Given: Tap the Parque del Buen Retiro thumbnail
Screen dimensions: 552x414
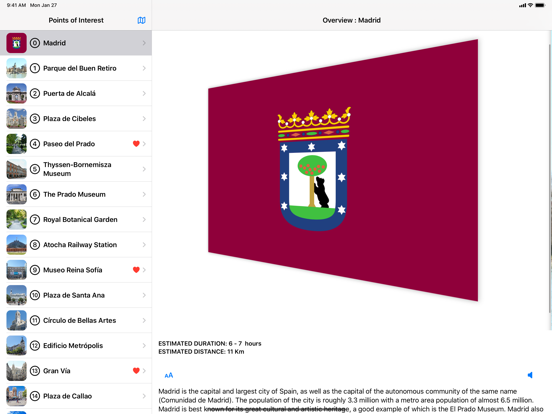Looking at the screenshot, I should (x=16, y=68).
